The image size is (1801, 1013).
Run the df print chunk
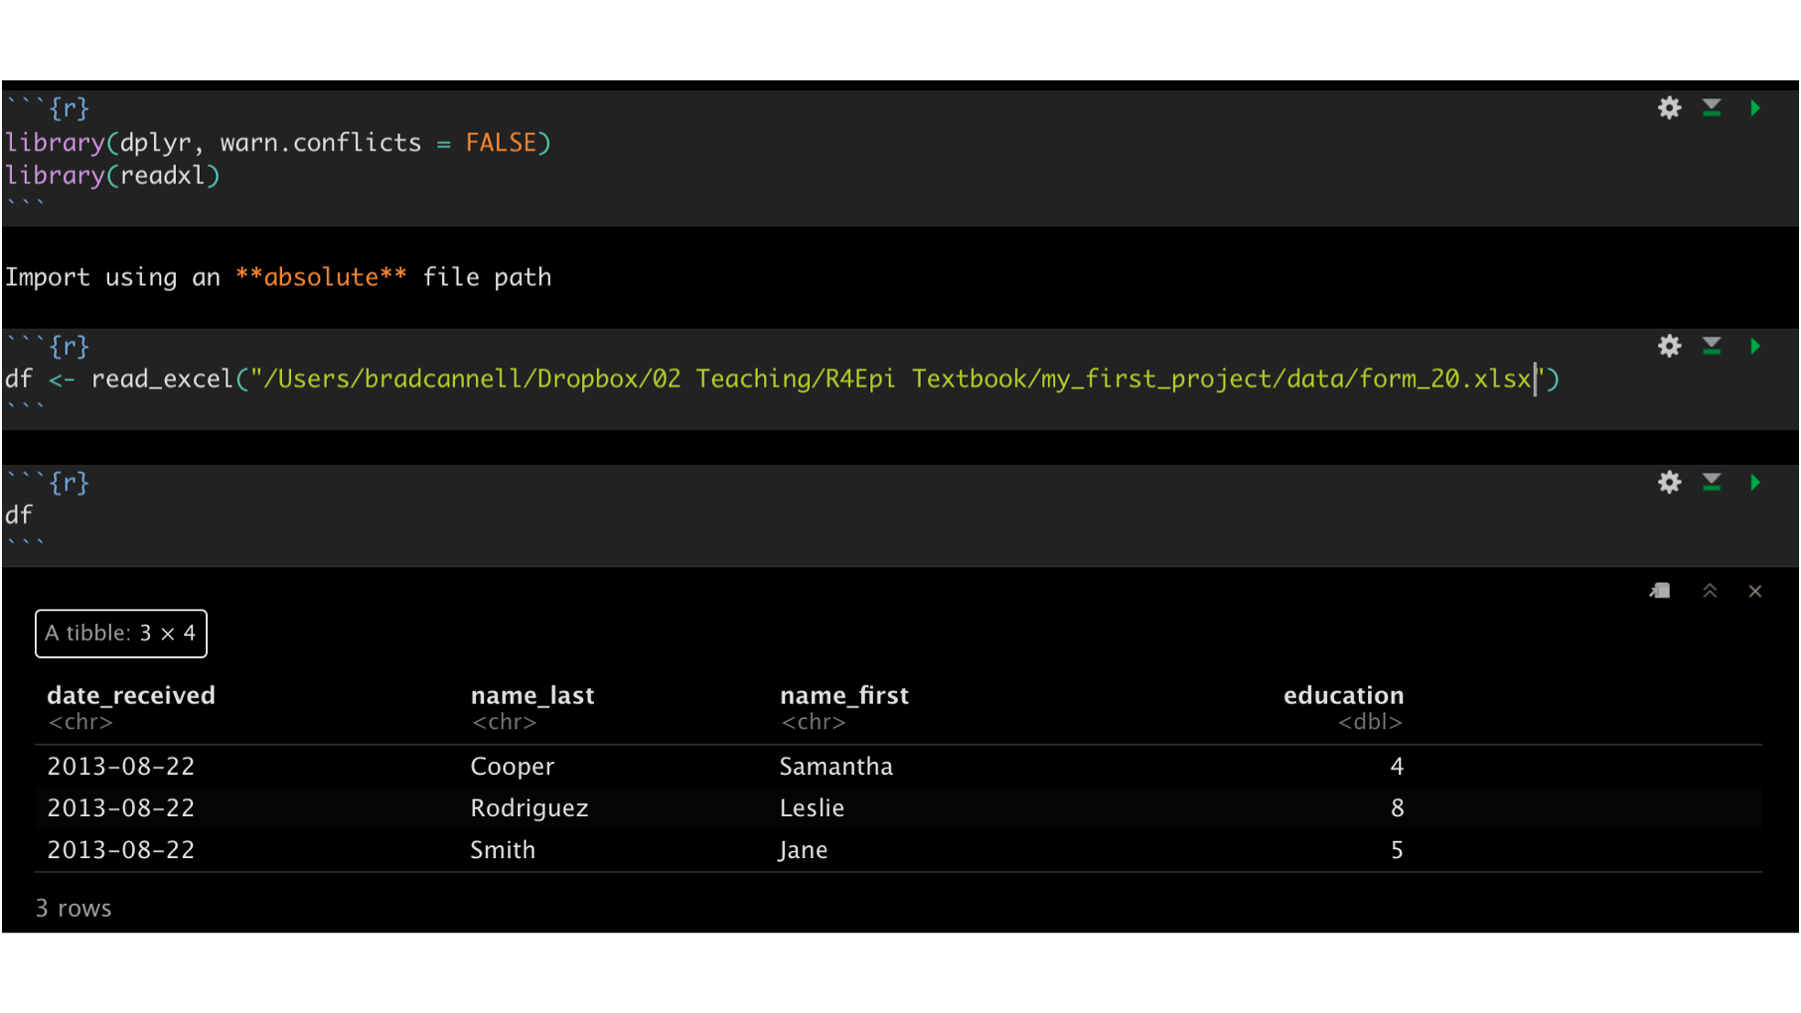[x=1755, y=482]
